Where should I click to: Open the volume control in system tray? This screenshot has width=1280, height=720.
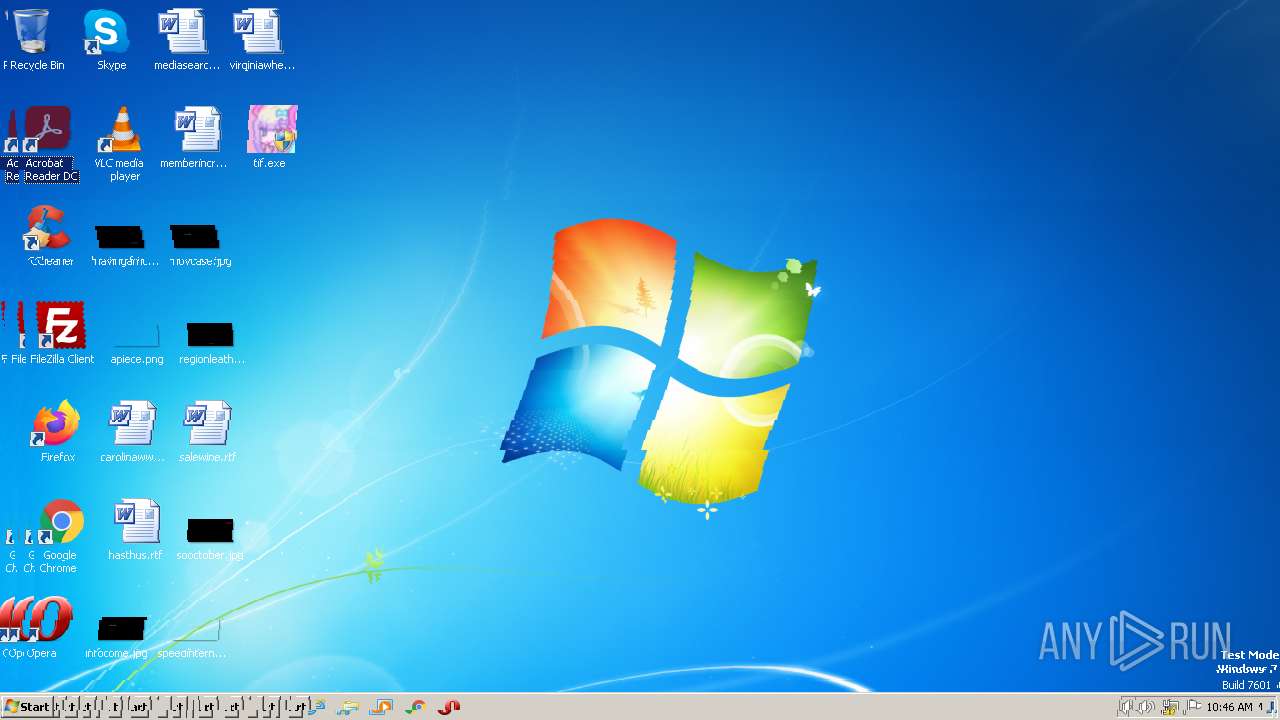pos(1146,707)
